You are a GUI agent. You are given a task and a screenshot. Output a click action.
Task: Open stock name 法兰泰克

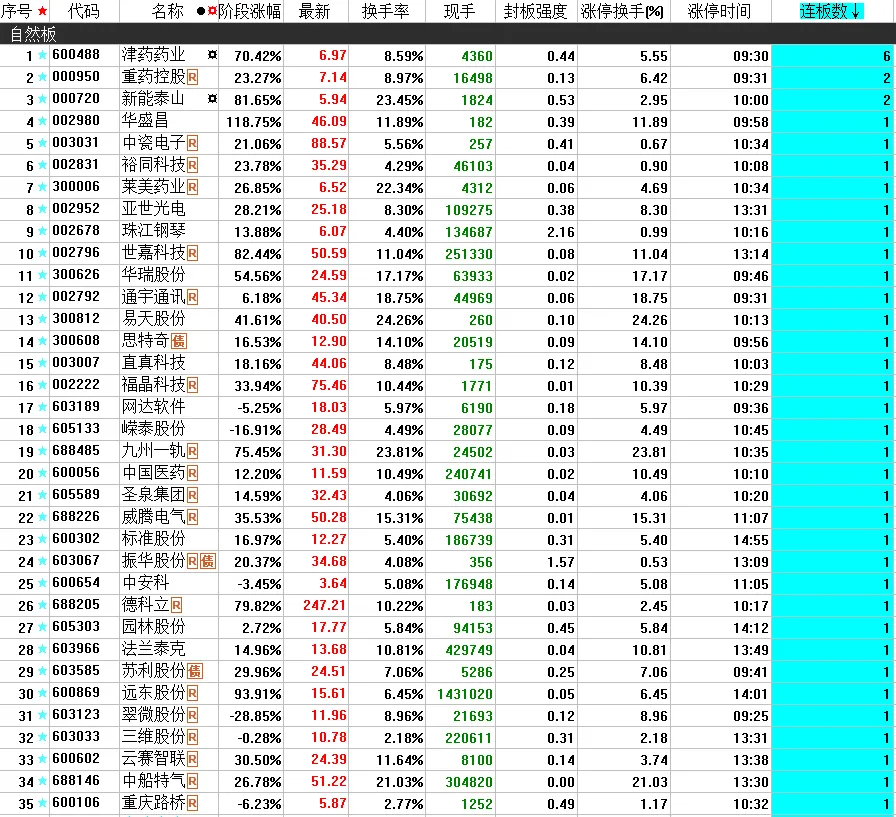154,649
